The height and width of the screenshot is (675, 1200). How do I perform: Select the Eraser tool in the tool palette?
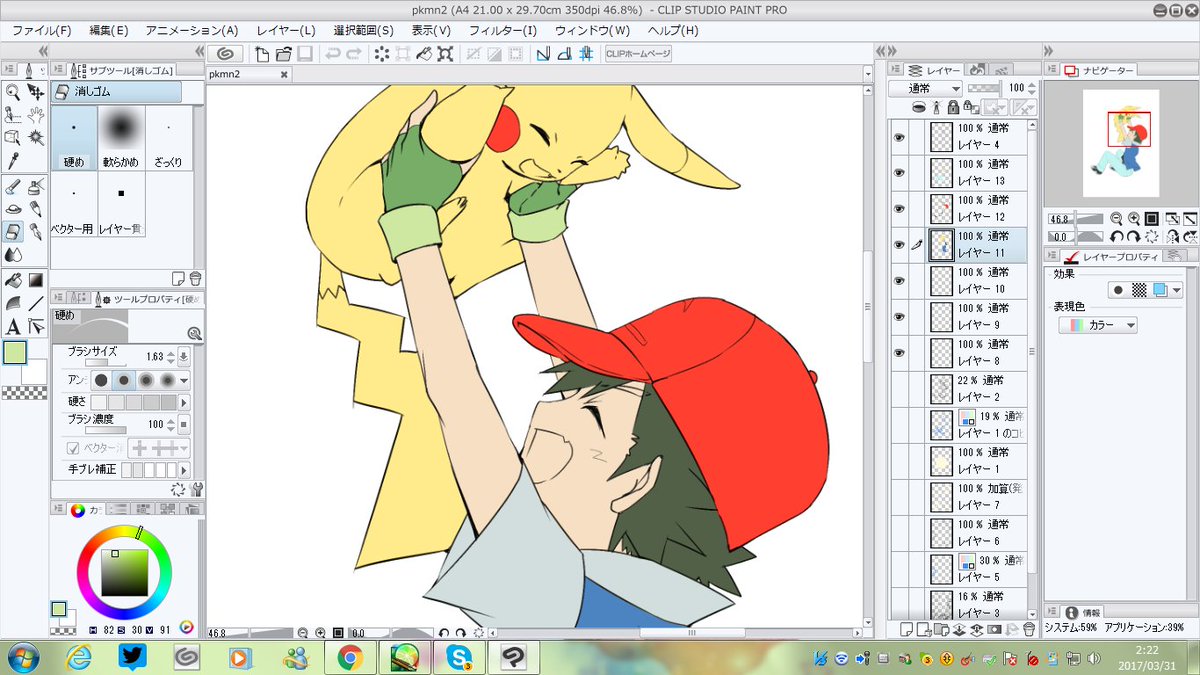(13, 232)
